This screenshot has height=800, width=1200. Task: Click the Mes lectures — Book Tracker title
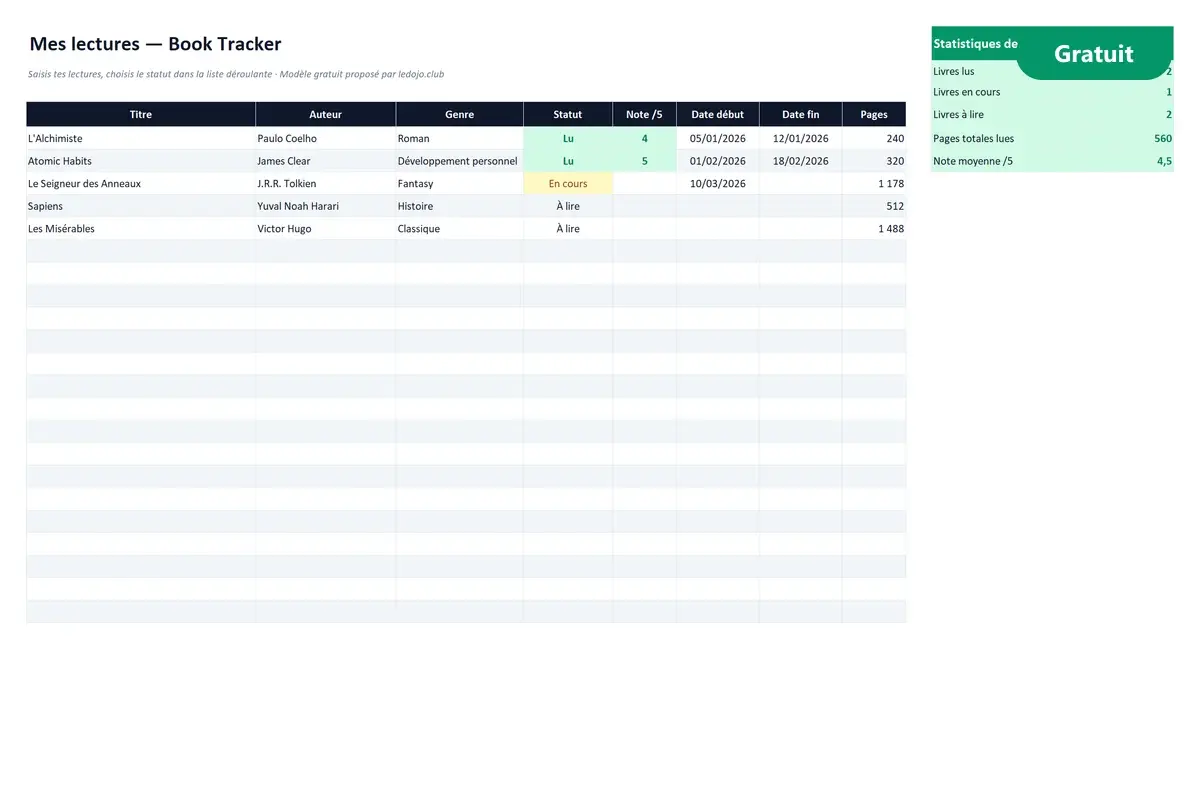click(155, 44)
